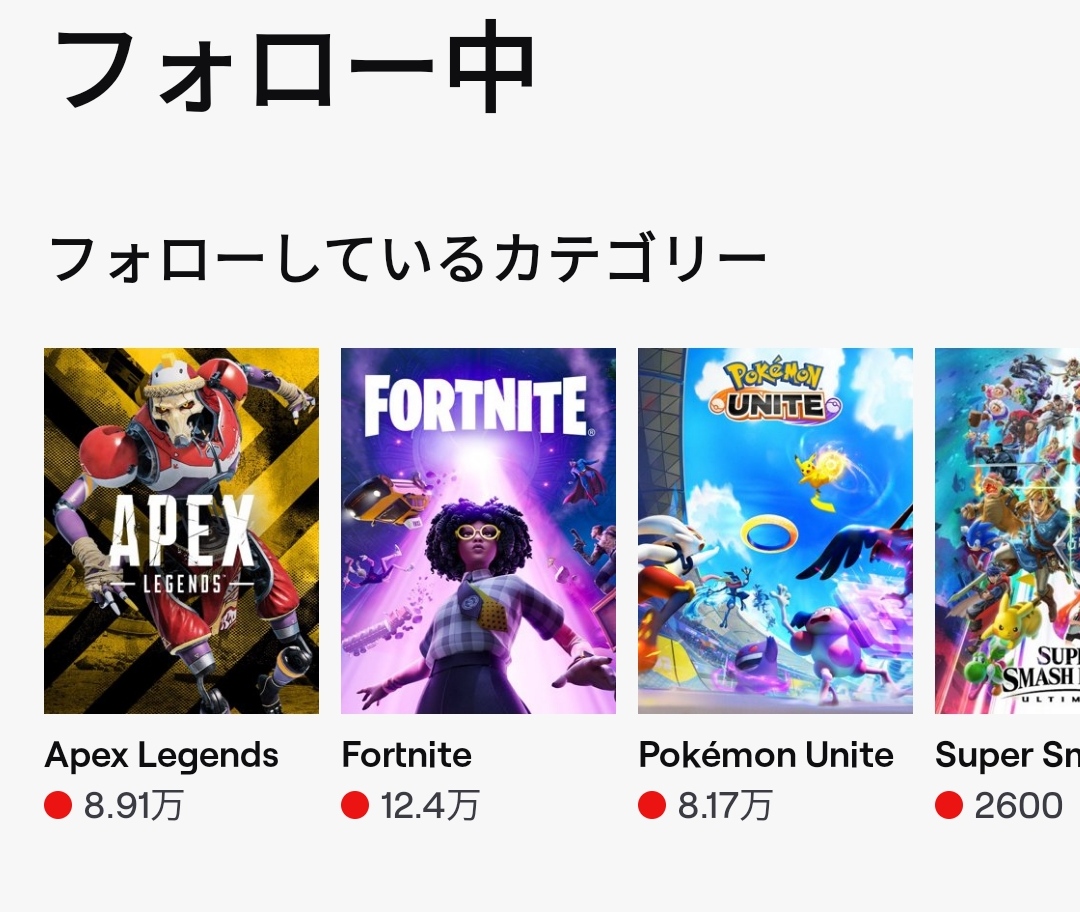Click the 12.4万 viewer count
Screen dimensions: 1080x912
(430, 805)
